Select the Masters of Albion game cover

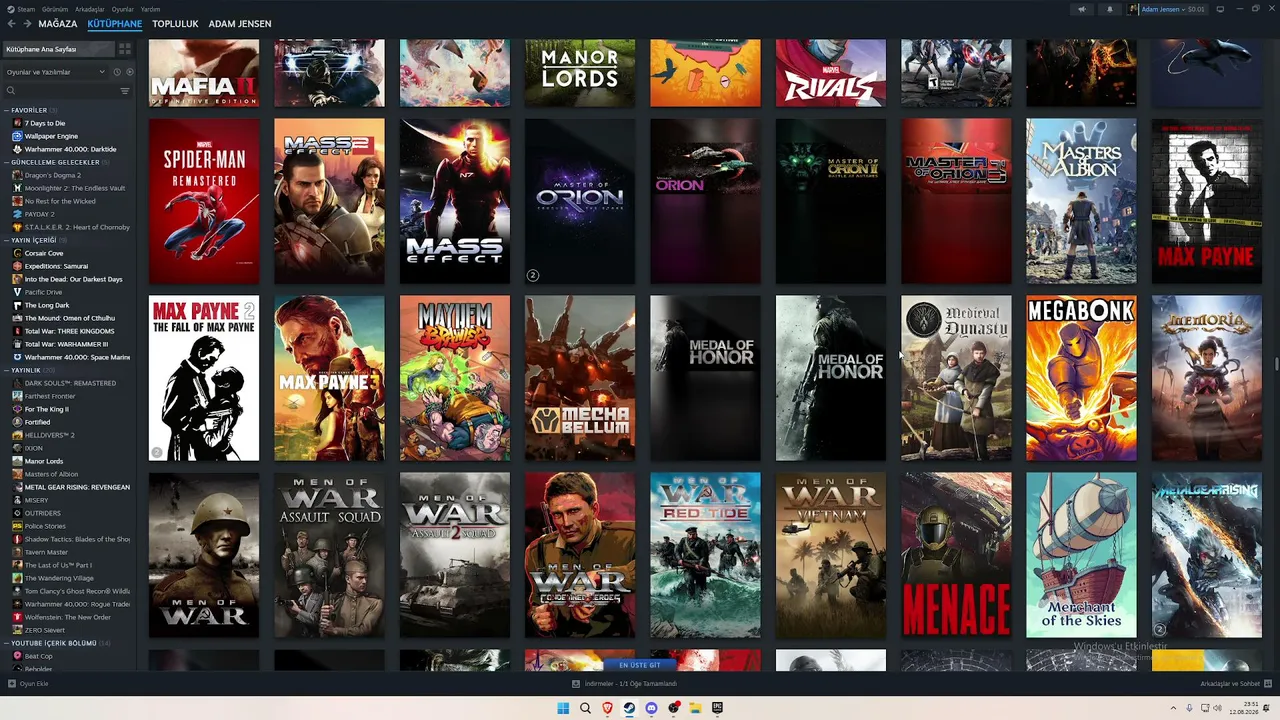tap(1081, 201)
